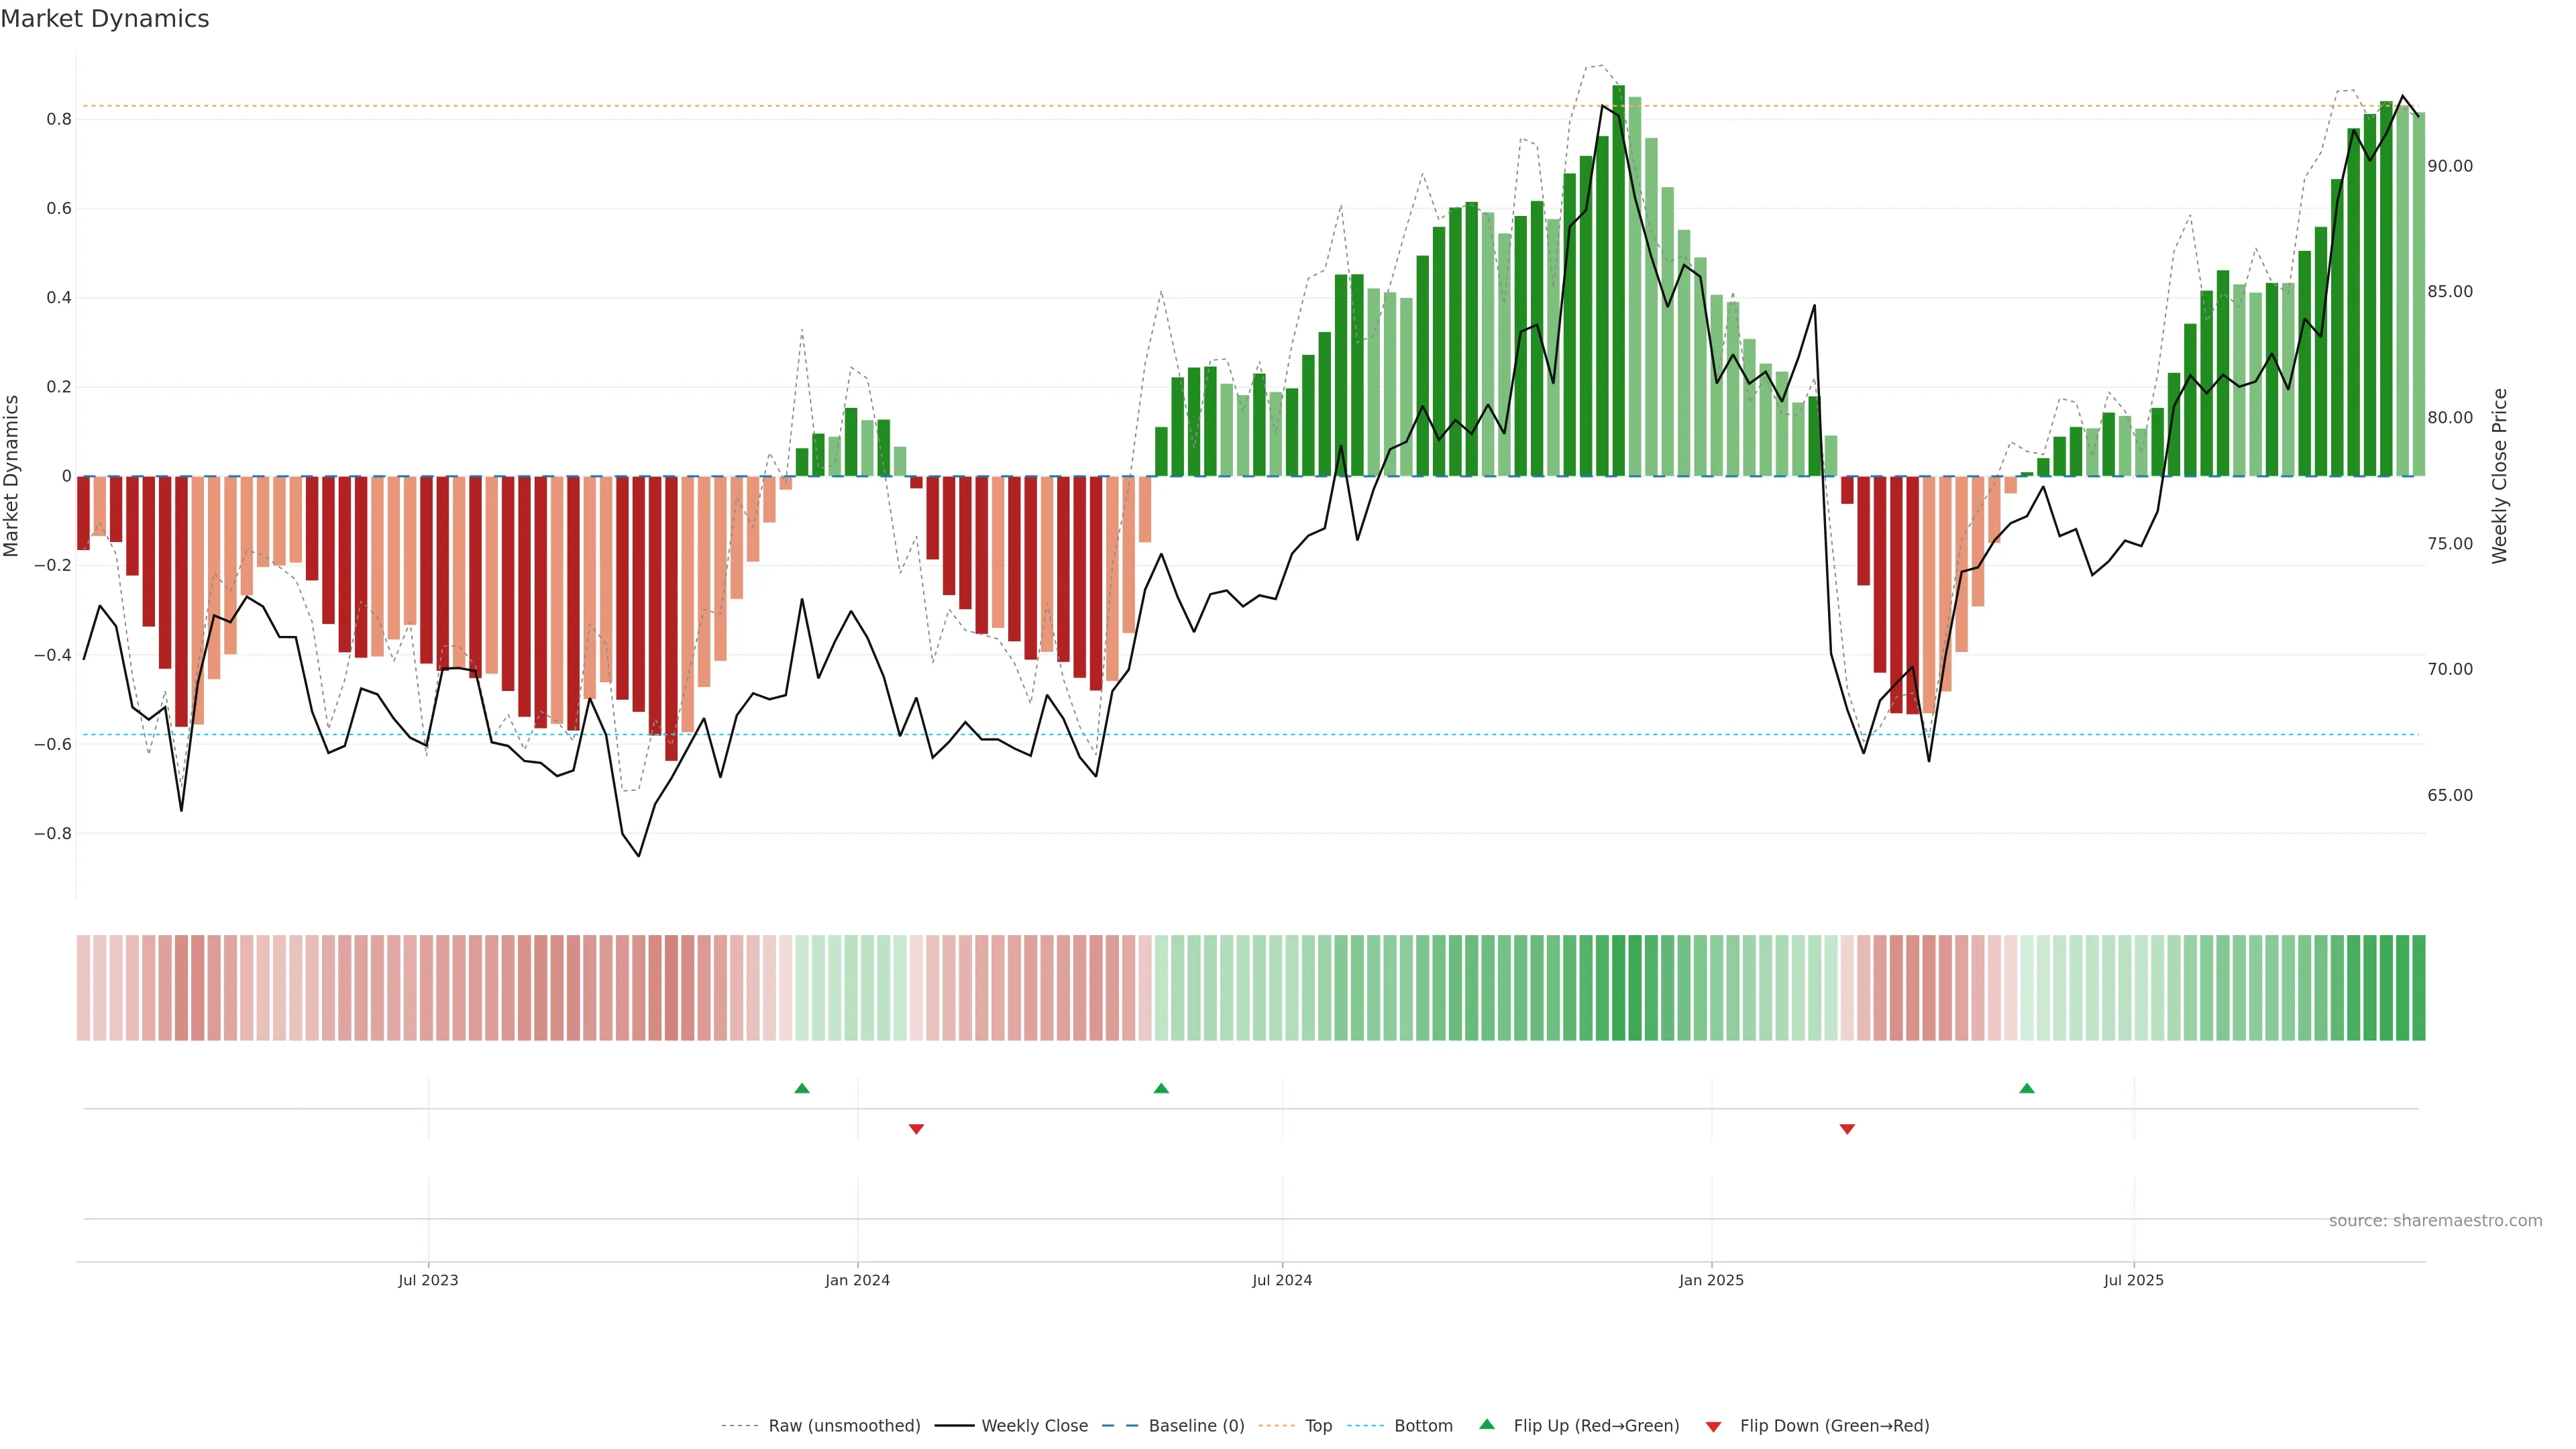Click the red flip-down triangle near January 2024

pyautogui.click(x=916, y=1129)
